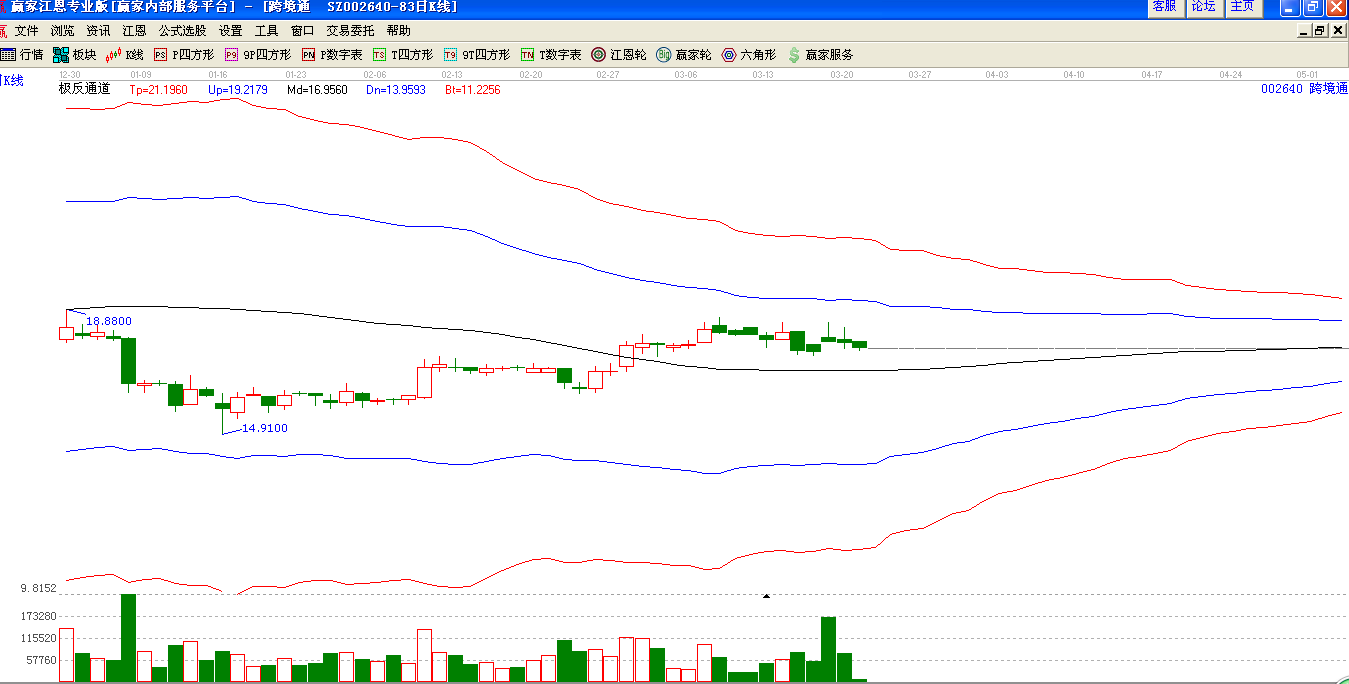This screenshot has height=684, width=1349.
Task: Click the 客服 customer service button
Action: [x=1164, y=7]
